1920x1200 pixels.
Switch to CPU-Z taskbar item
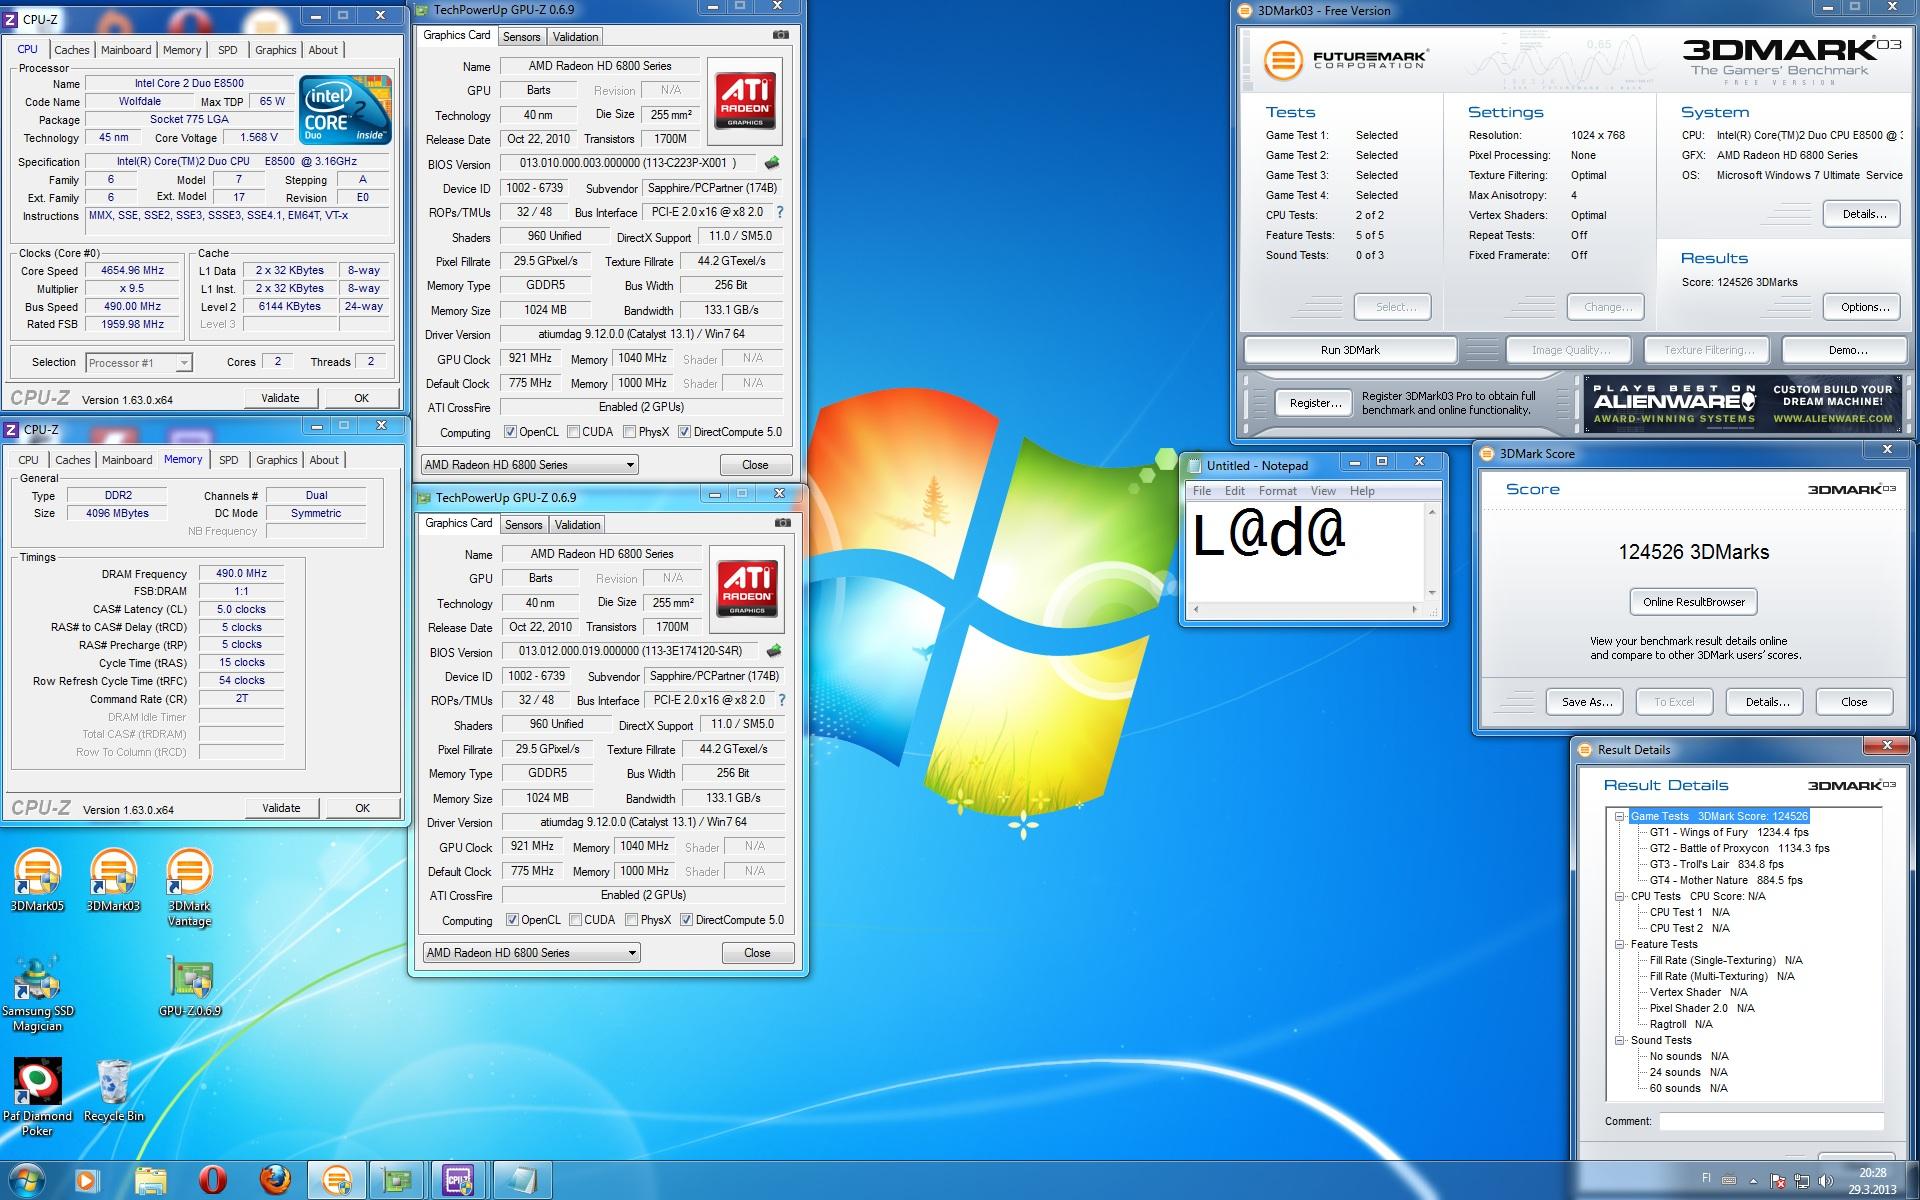pyautogui.click(x=459, y=1180)
